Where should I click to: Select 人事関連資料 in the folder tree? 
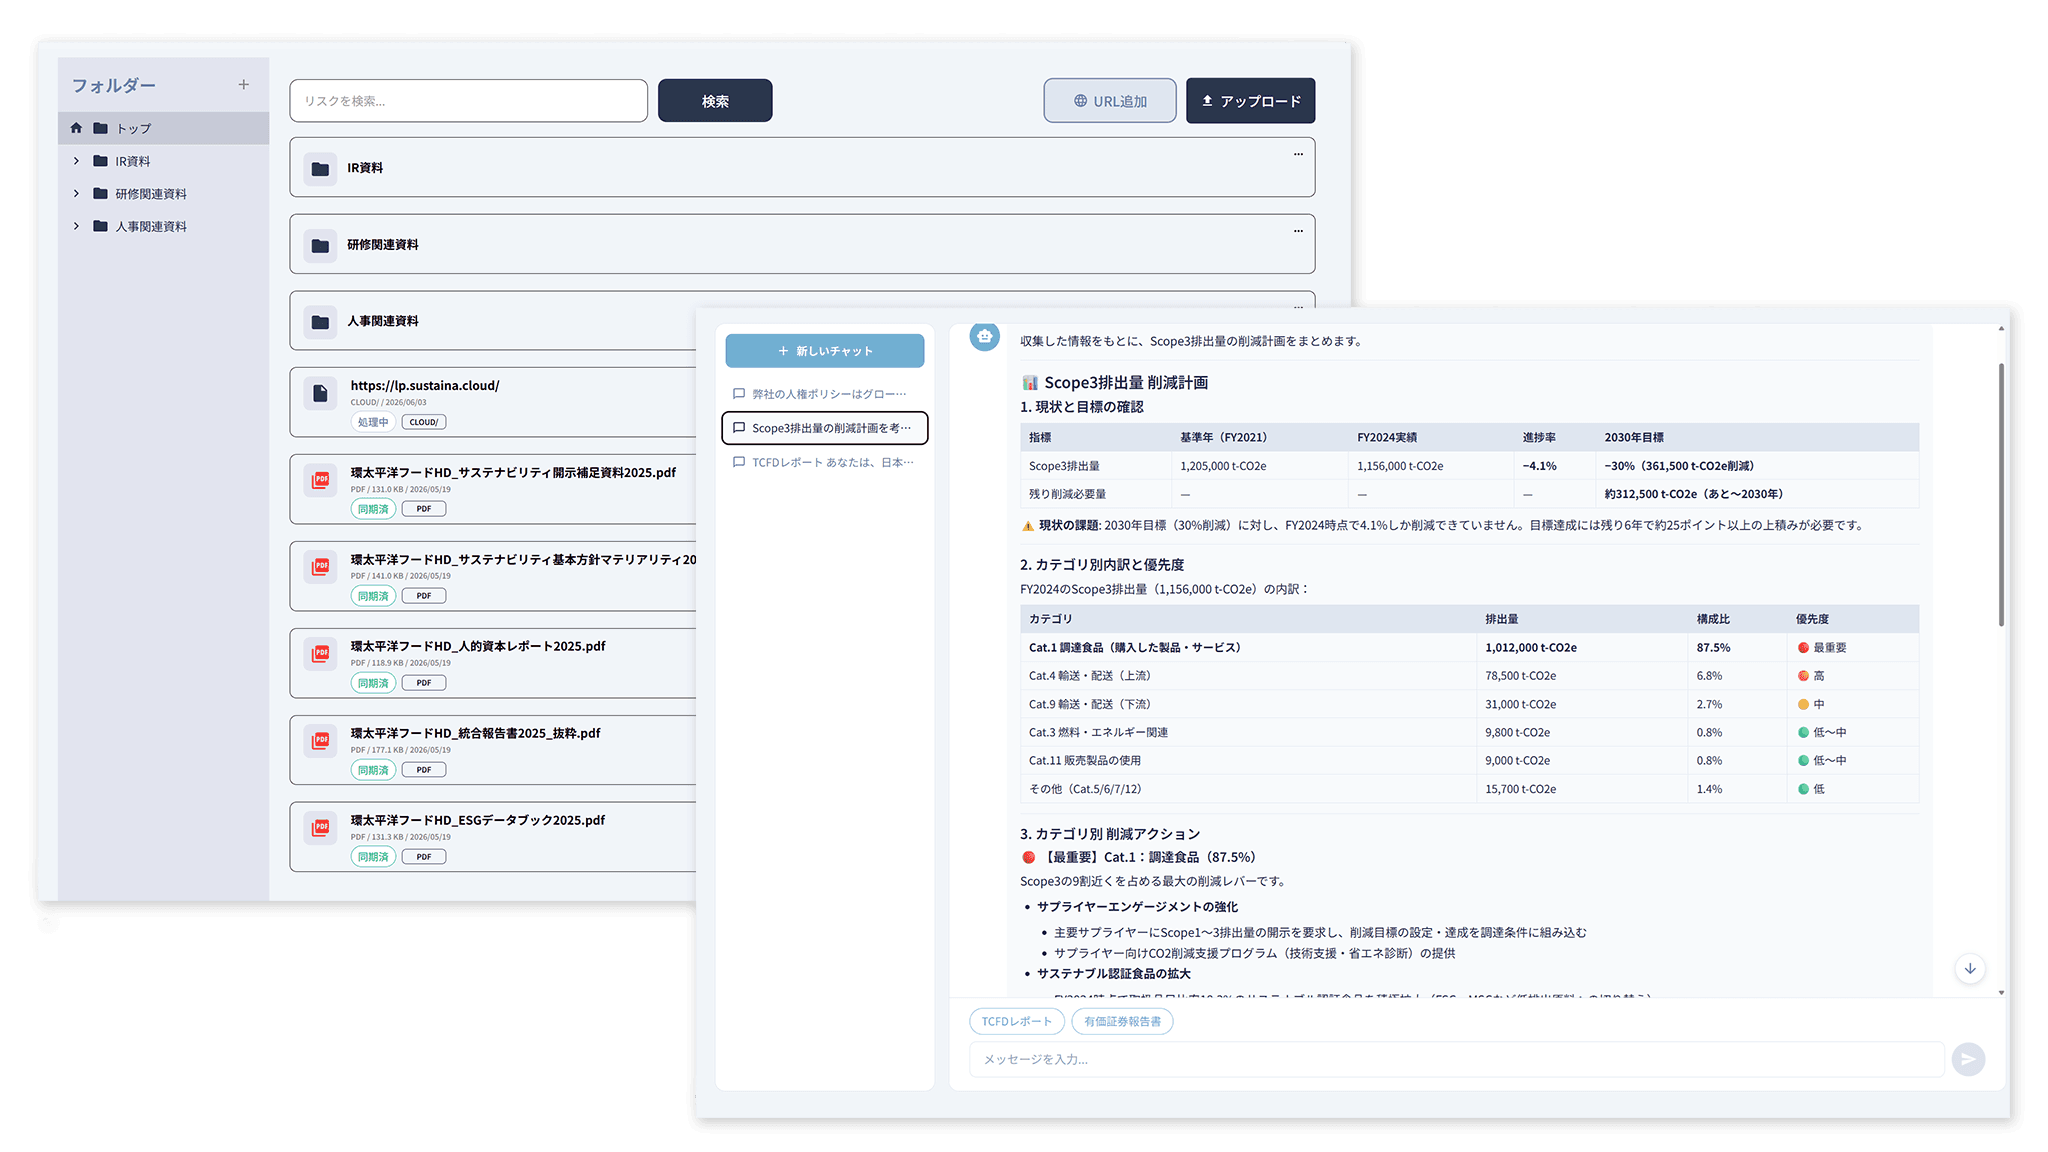pyautogui.click(x=150, y=226)
